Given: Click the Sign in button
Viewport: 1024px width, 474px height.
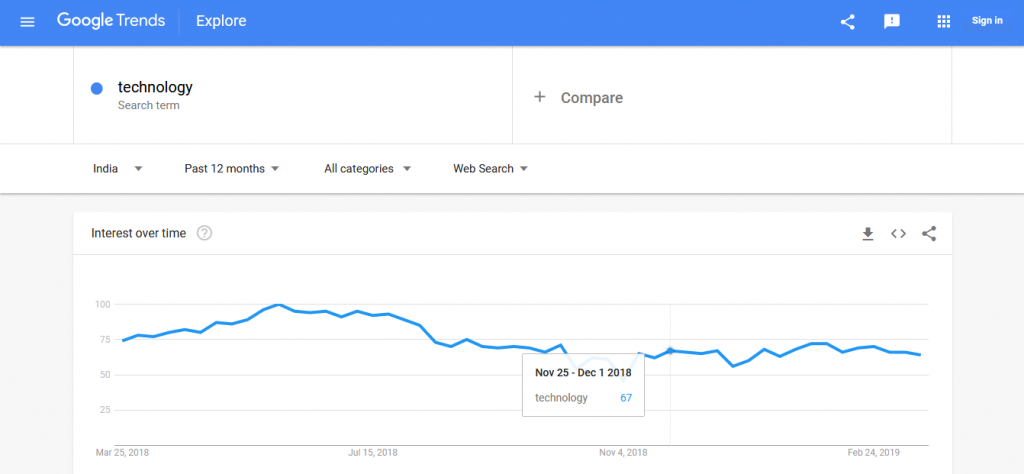Looking at the screenshot, I should (987, 21).
